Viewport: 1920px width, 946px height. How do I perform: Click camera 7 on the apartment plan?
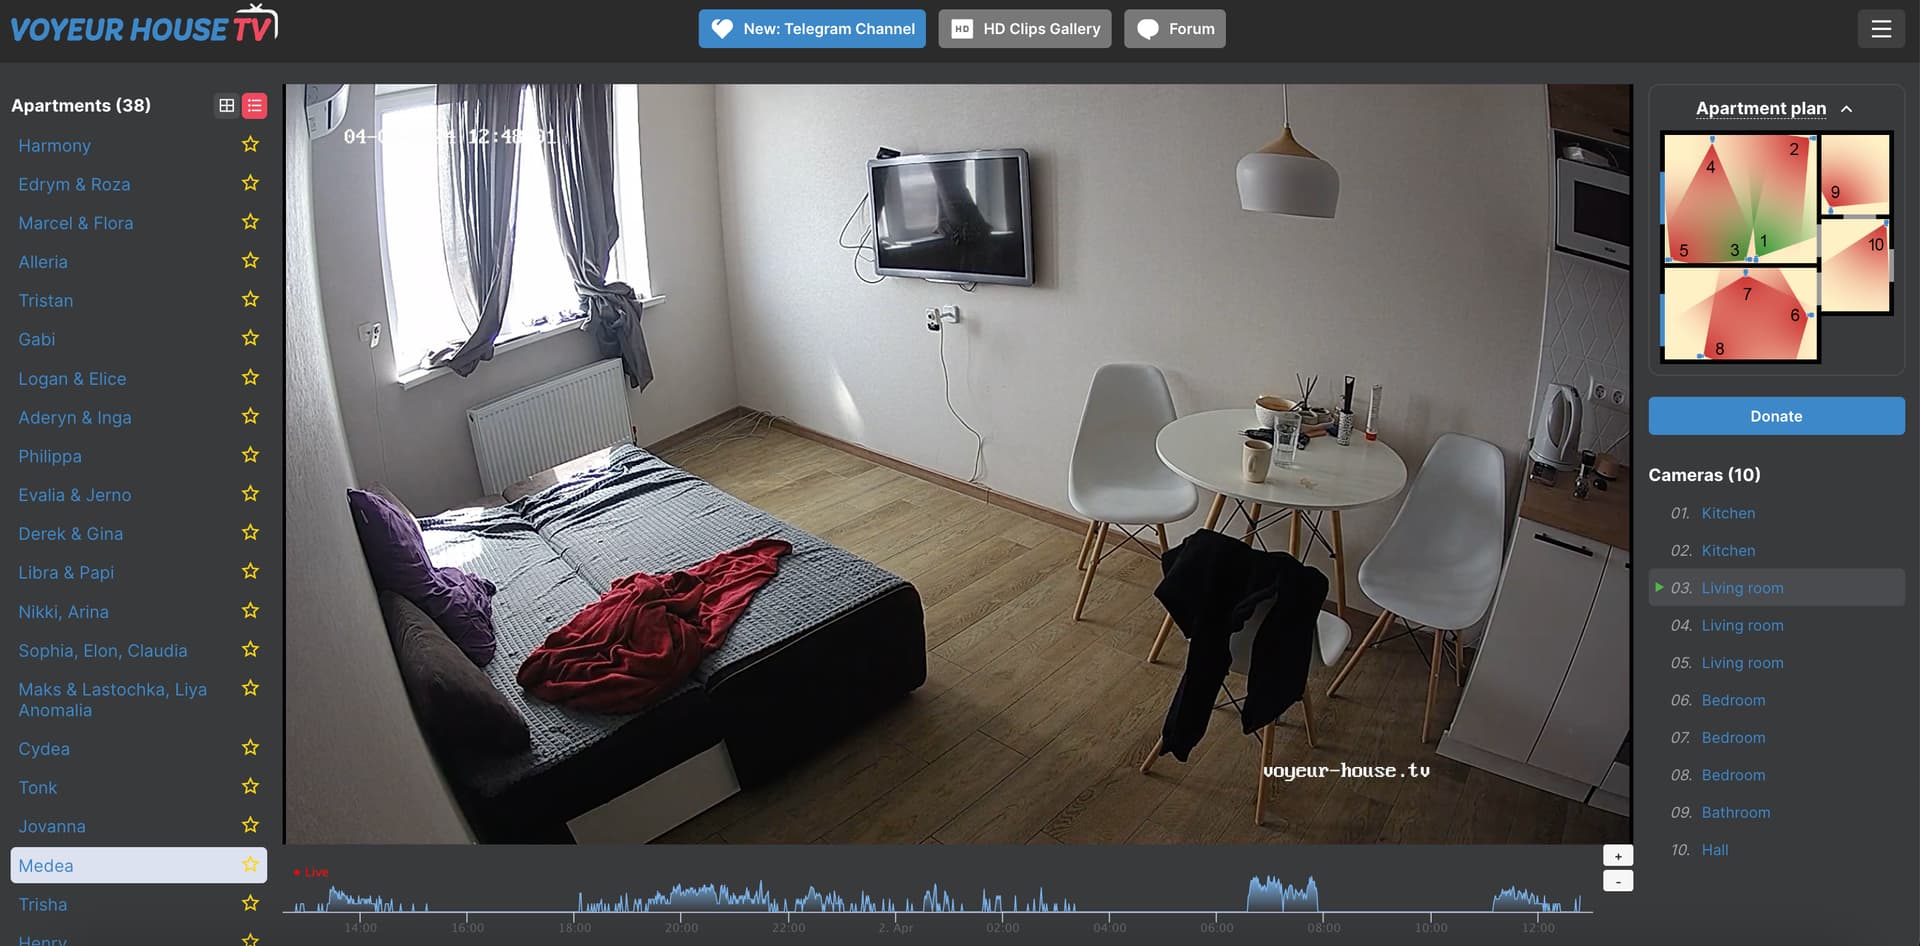click(1746, 294)
